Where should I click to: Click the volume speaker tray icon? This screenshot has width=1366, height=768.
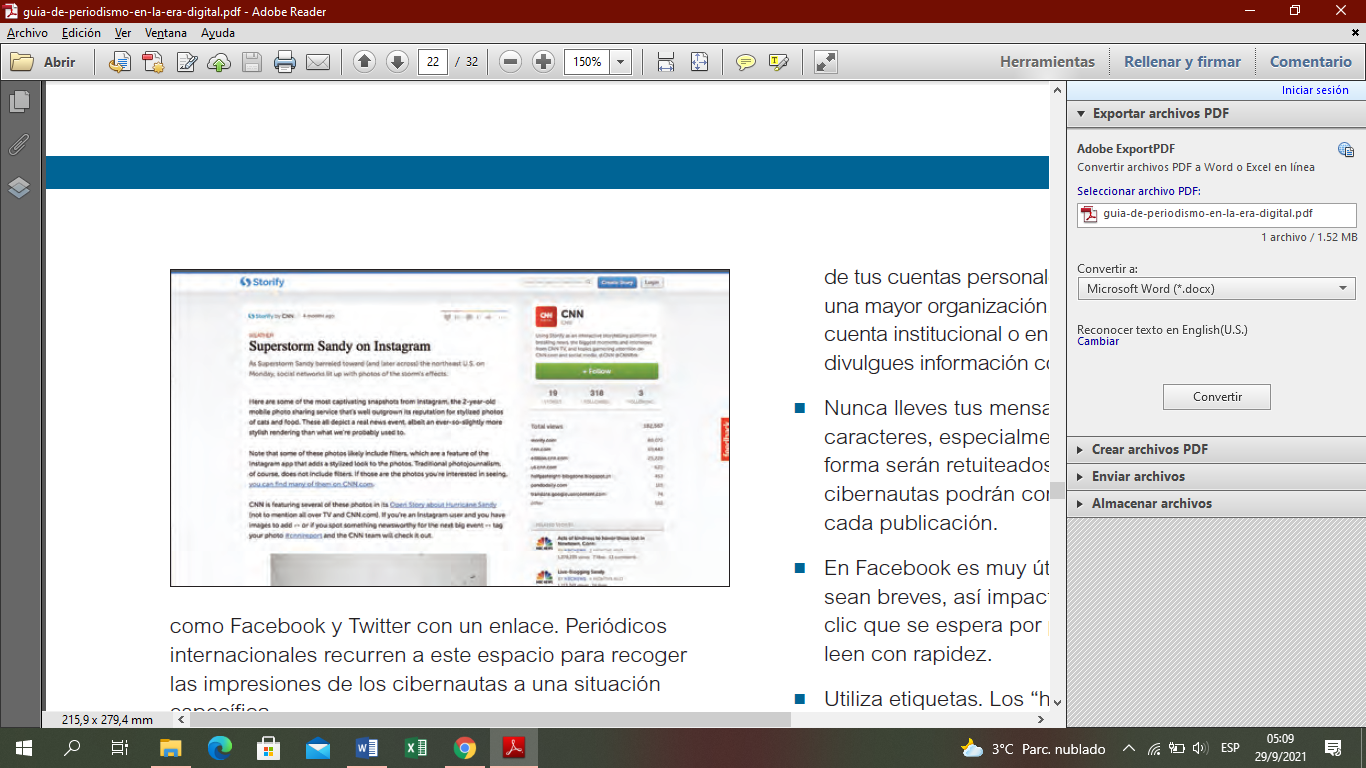tap(1200, 748)
